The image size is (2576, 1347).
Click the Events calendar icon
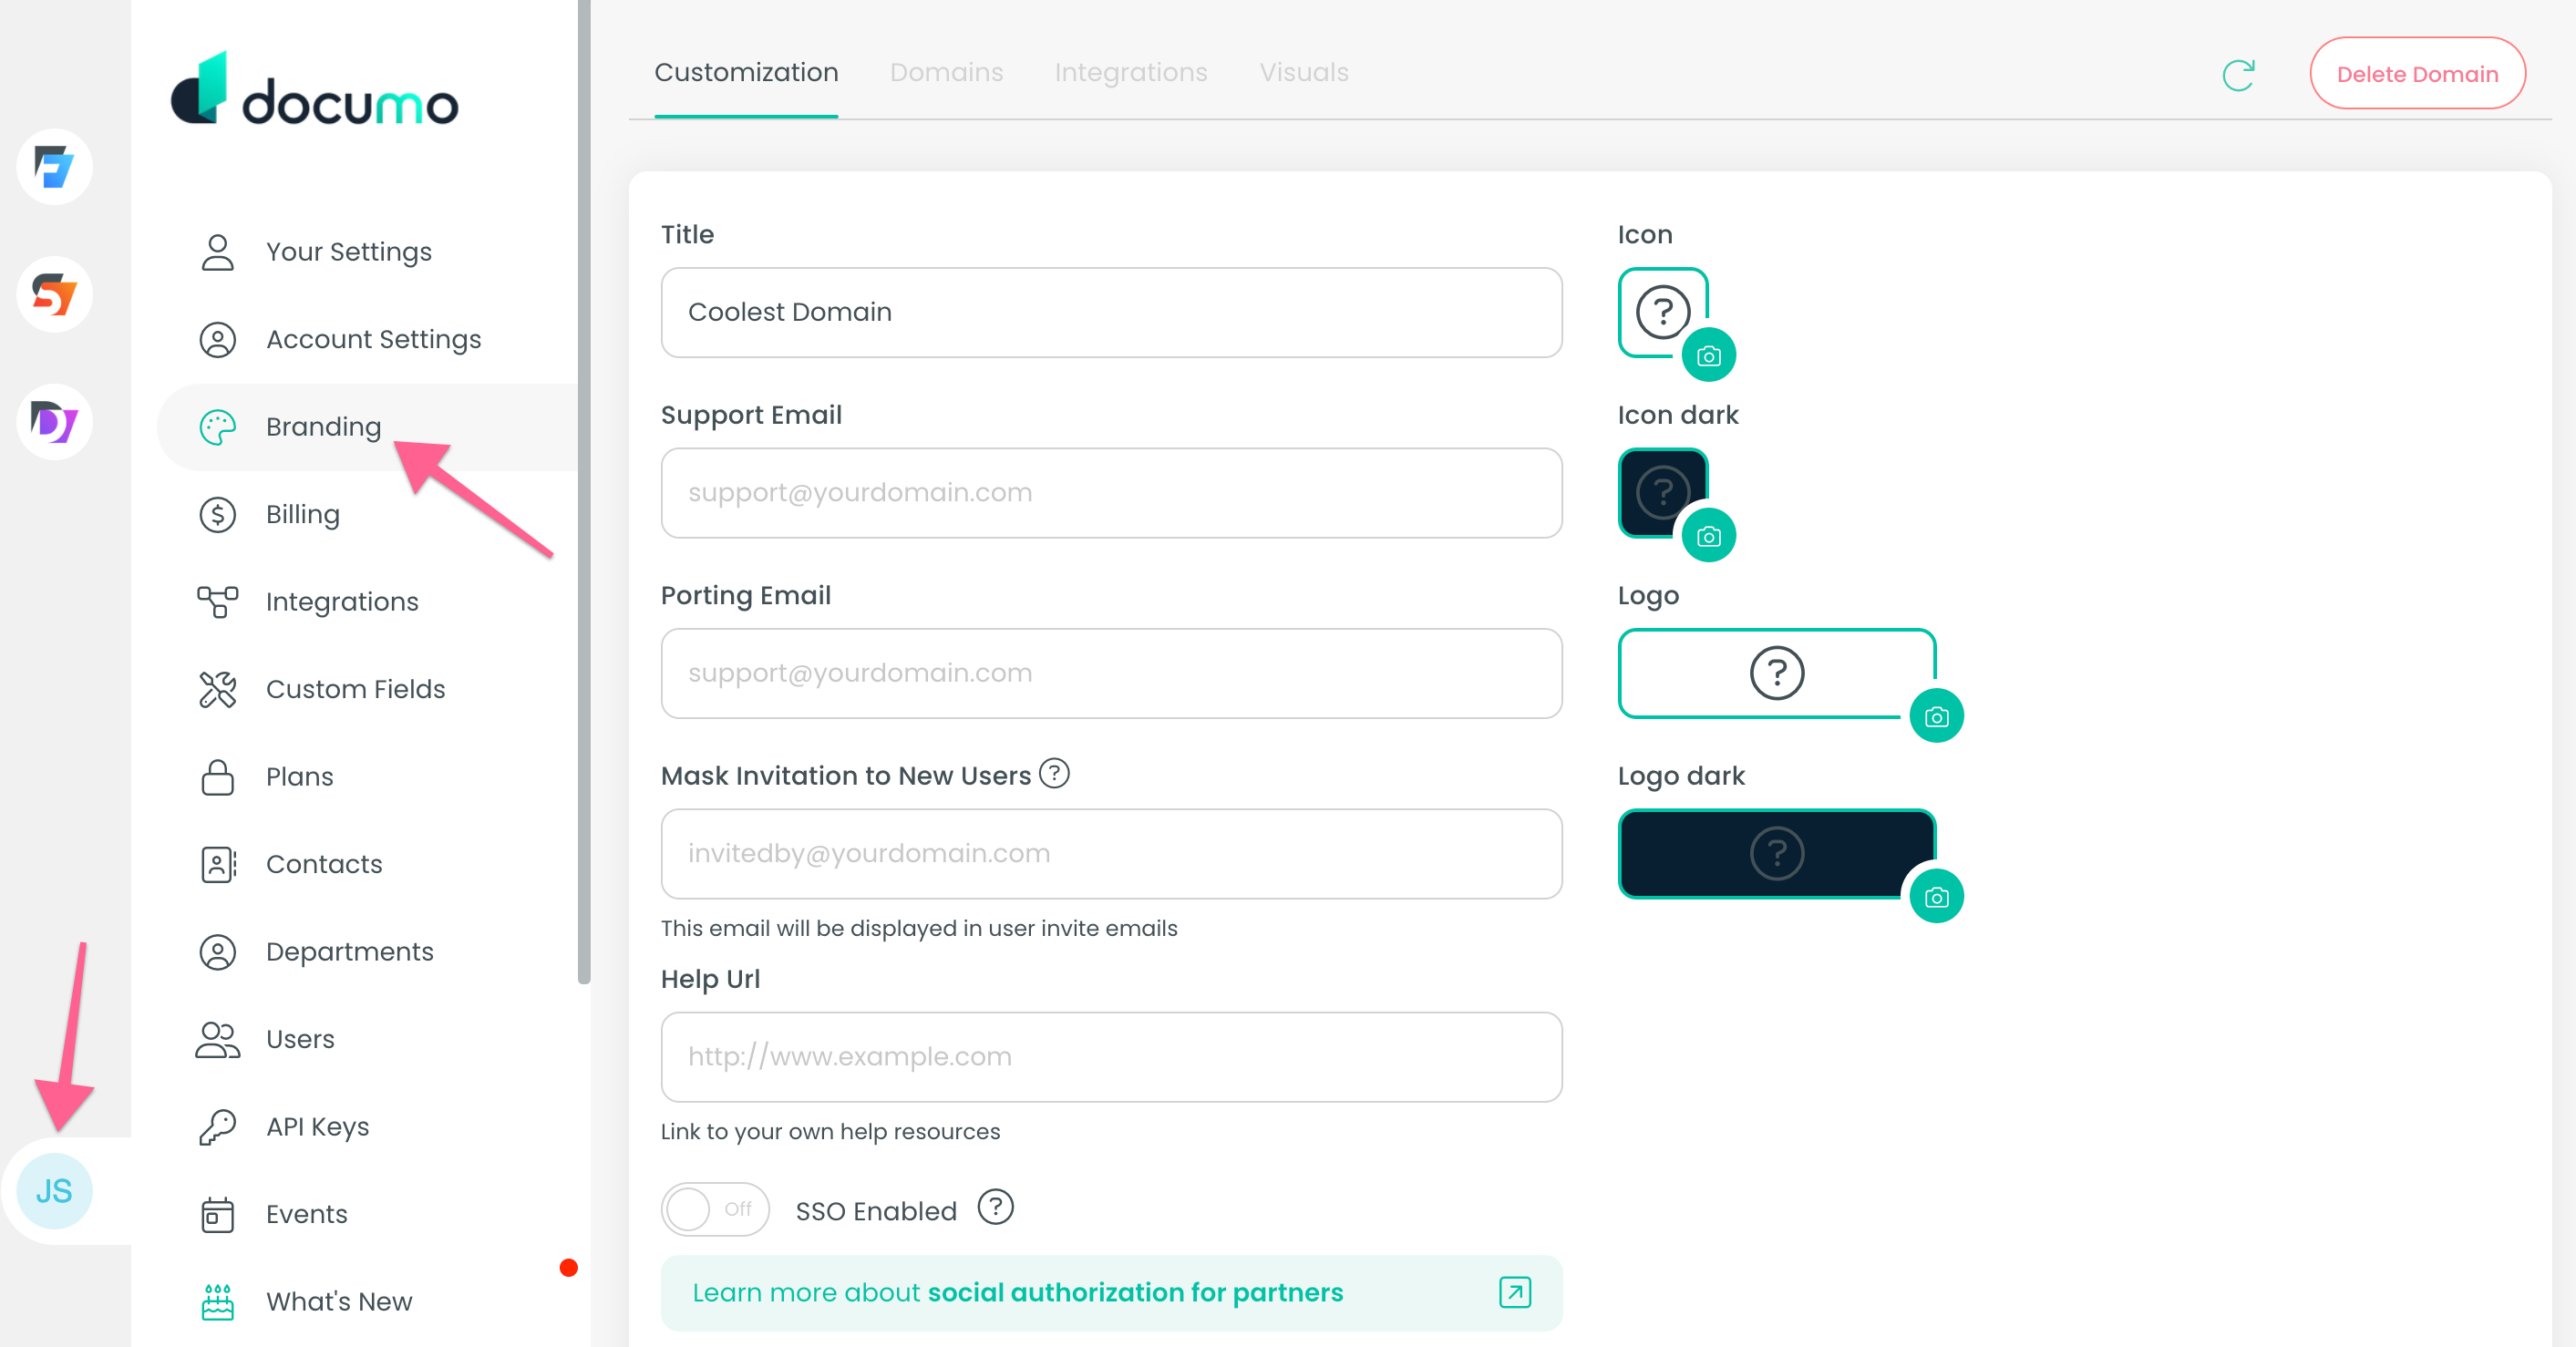coord(217,1213)
